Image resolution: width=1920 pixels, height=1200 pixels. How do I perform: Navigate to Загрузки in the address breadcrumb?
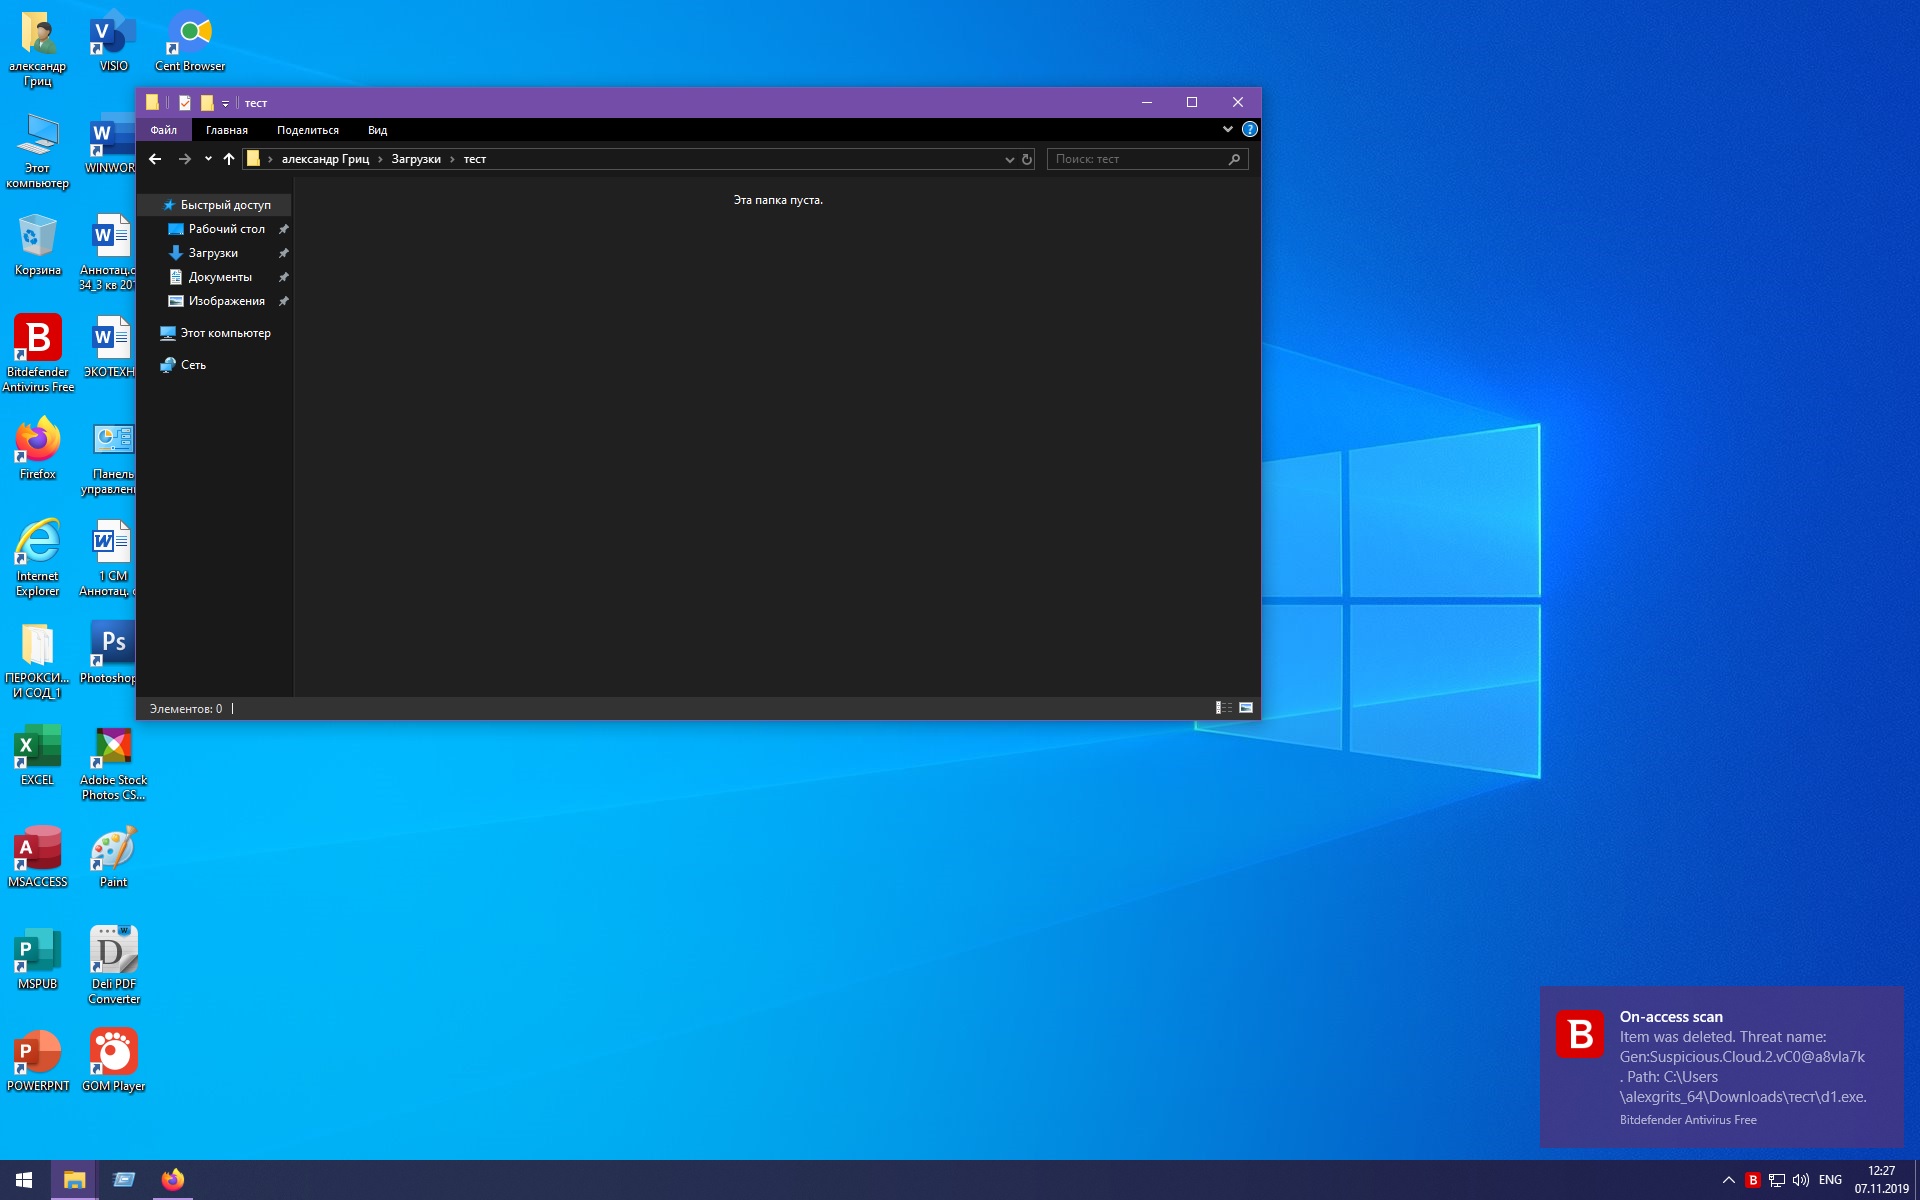coord(416,159)
